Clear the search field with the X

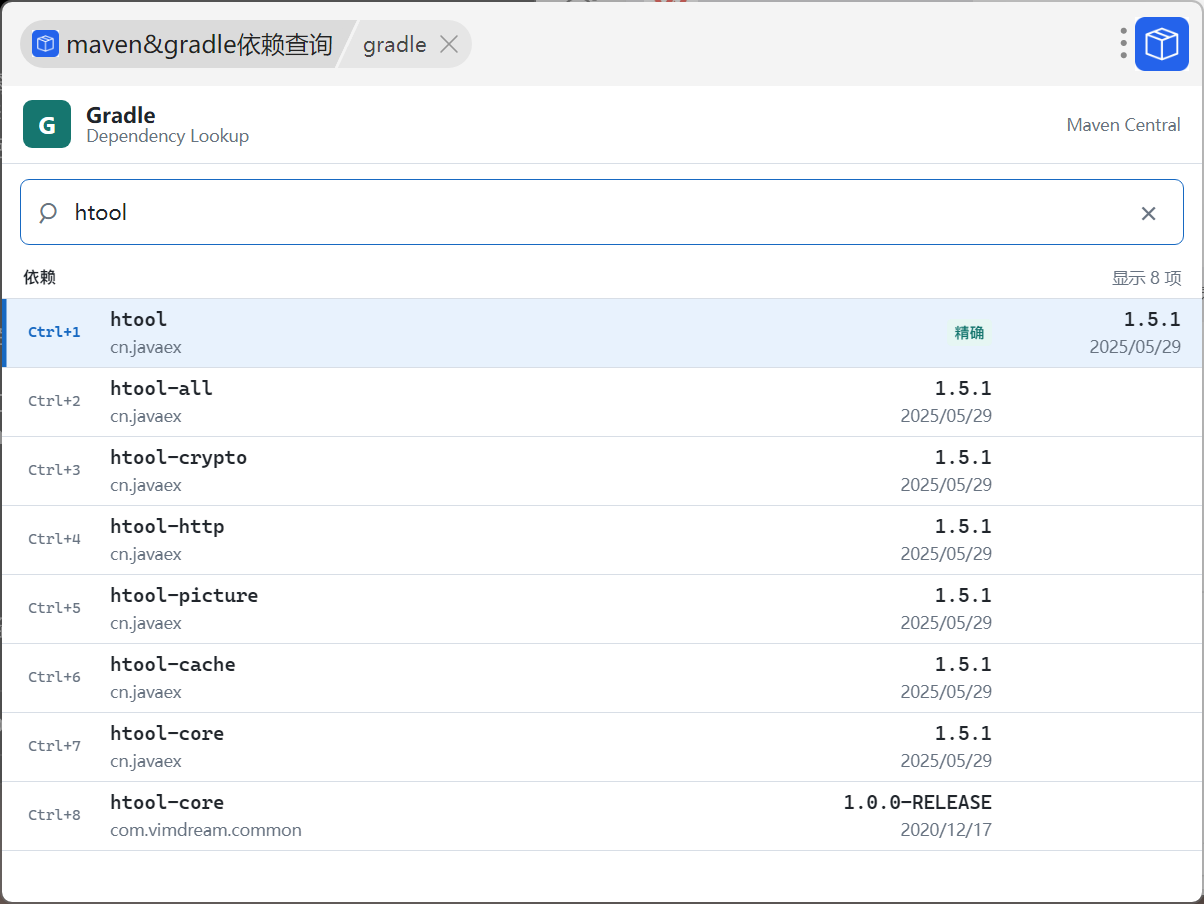pyautogui.click(x=1148, y=213)
